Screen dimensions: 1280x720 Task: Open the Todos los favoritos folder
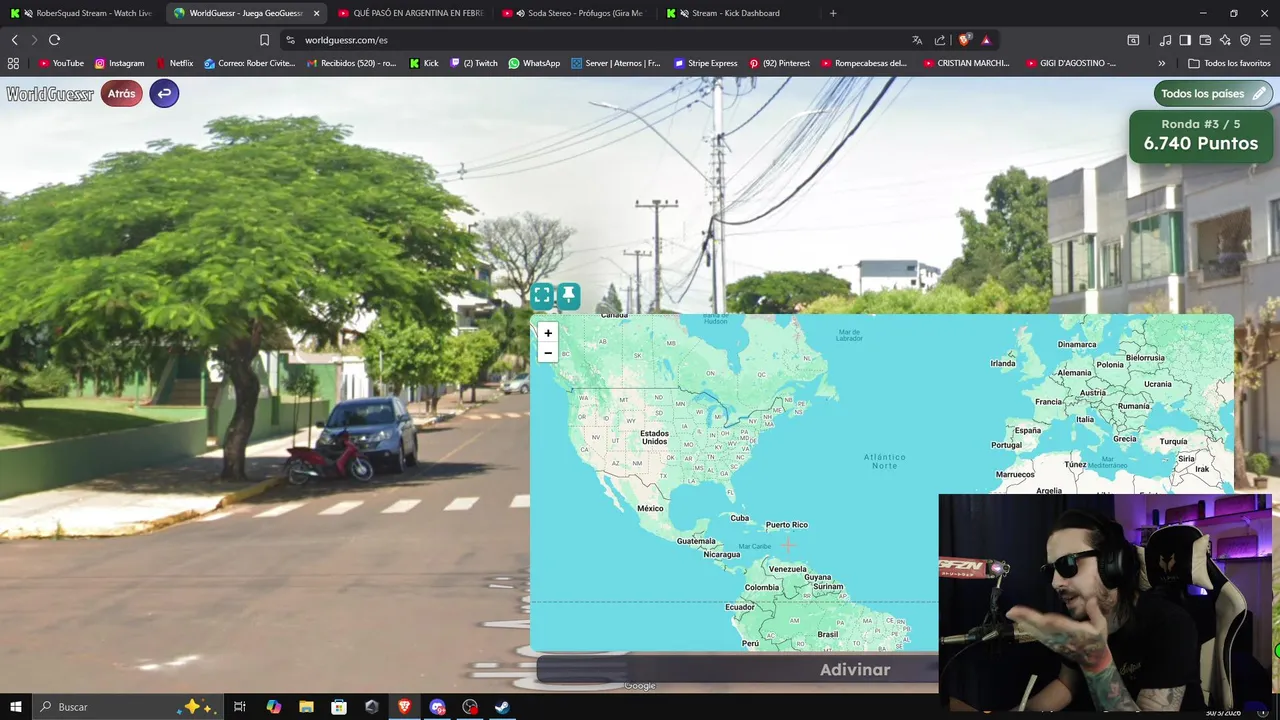1229,63
